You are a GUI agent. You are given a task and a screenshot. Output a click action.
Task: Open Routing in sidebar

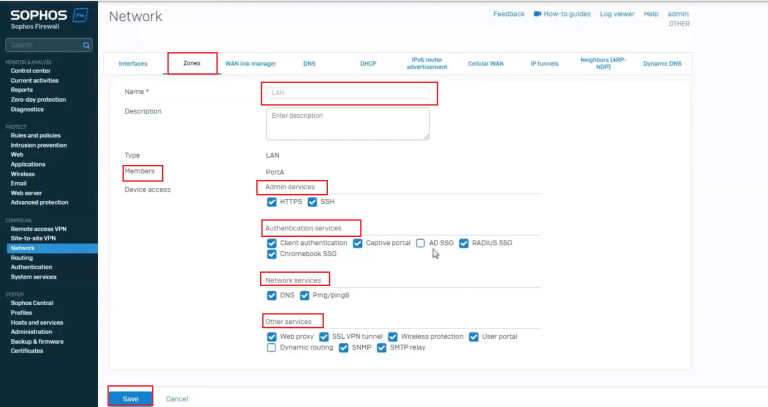coord(22,258)
